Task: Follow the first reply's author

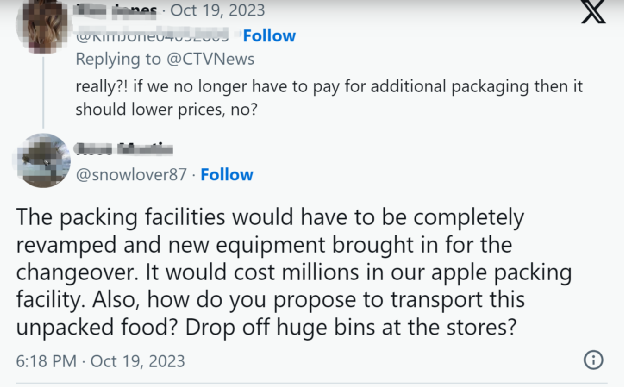Action: pyautogui.click(x=269, y=36)
